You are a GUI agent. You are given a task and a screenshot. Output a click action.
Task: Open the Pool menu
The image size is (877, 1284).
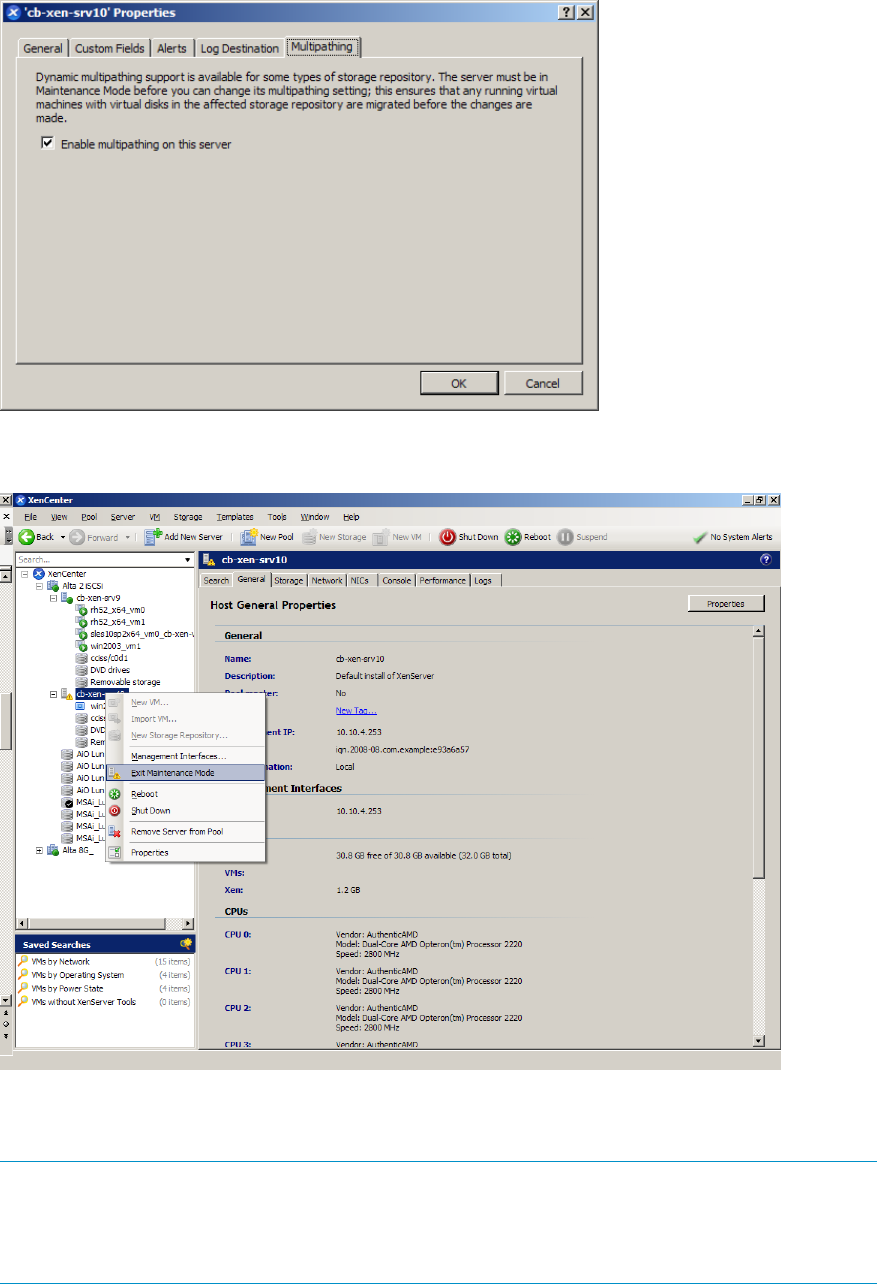pyautogui.click(x=89, y=517)
